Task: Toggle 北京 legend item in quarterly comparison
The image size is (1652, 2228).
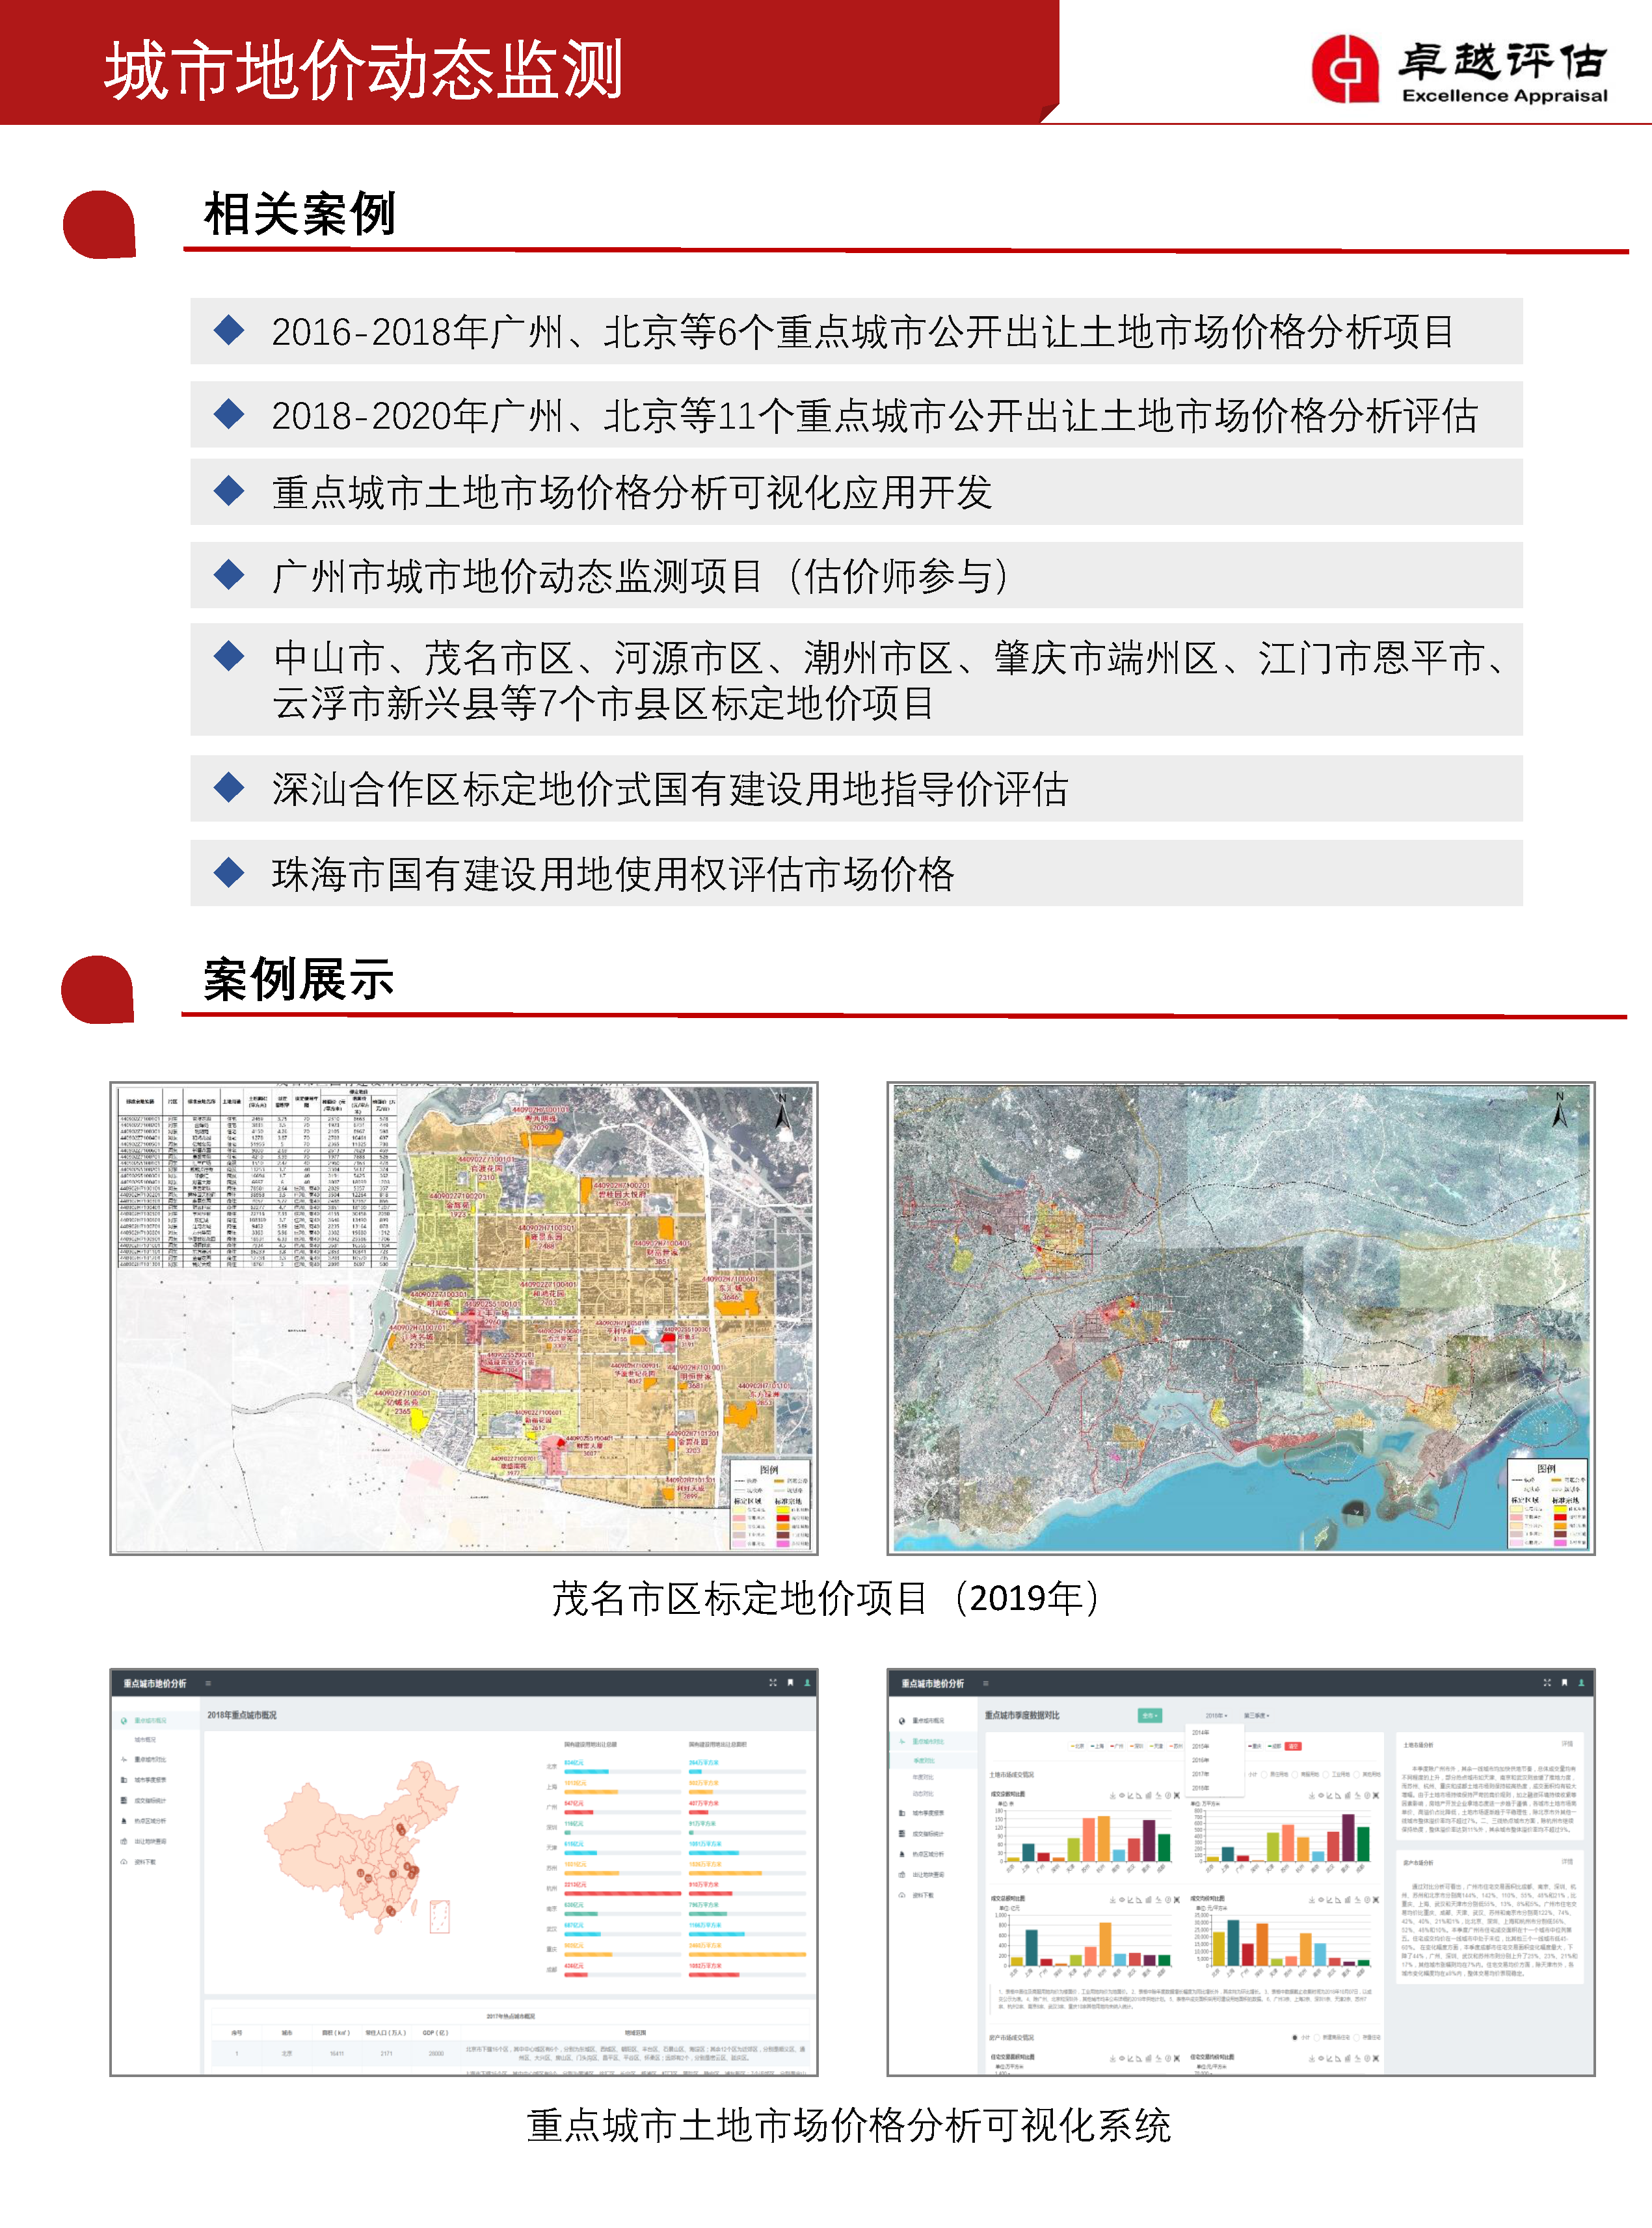Action: (1078, 1747)
